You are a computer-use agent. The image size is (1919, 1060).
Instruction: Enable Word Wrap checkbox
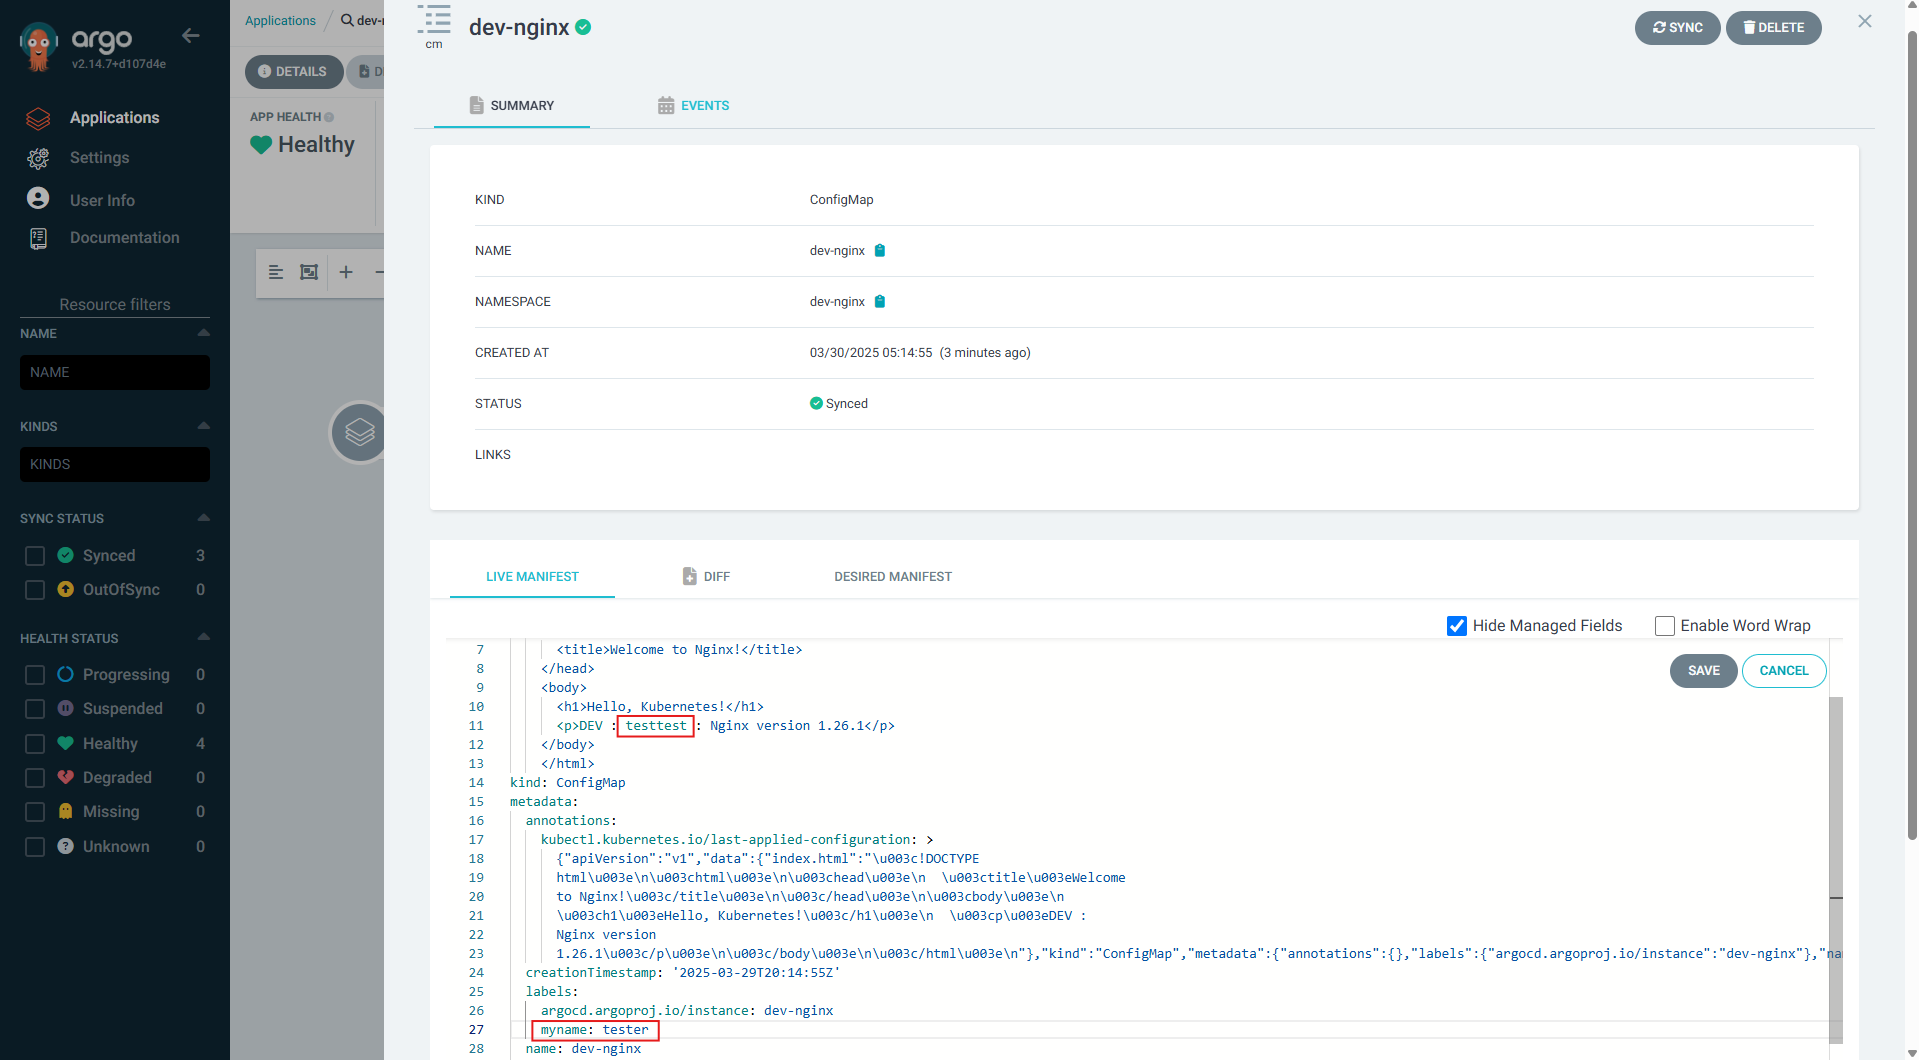tap(1665, 626)
